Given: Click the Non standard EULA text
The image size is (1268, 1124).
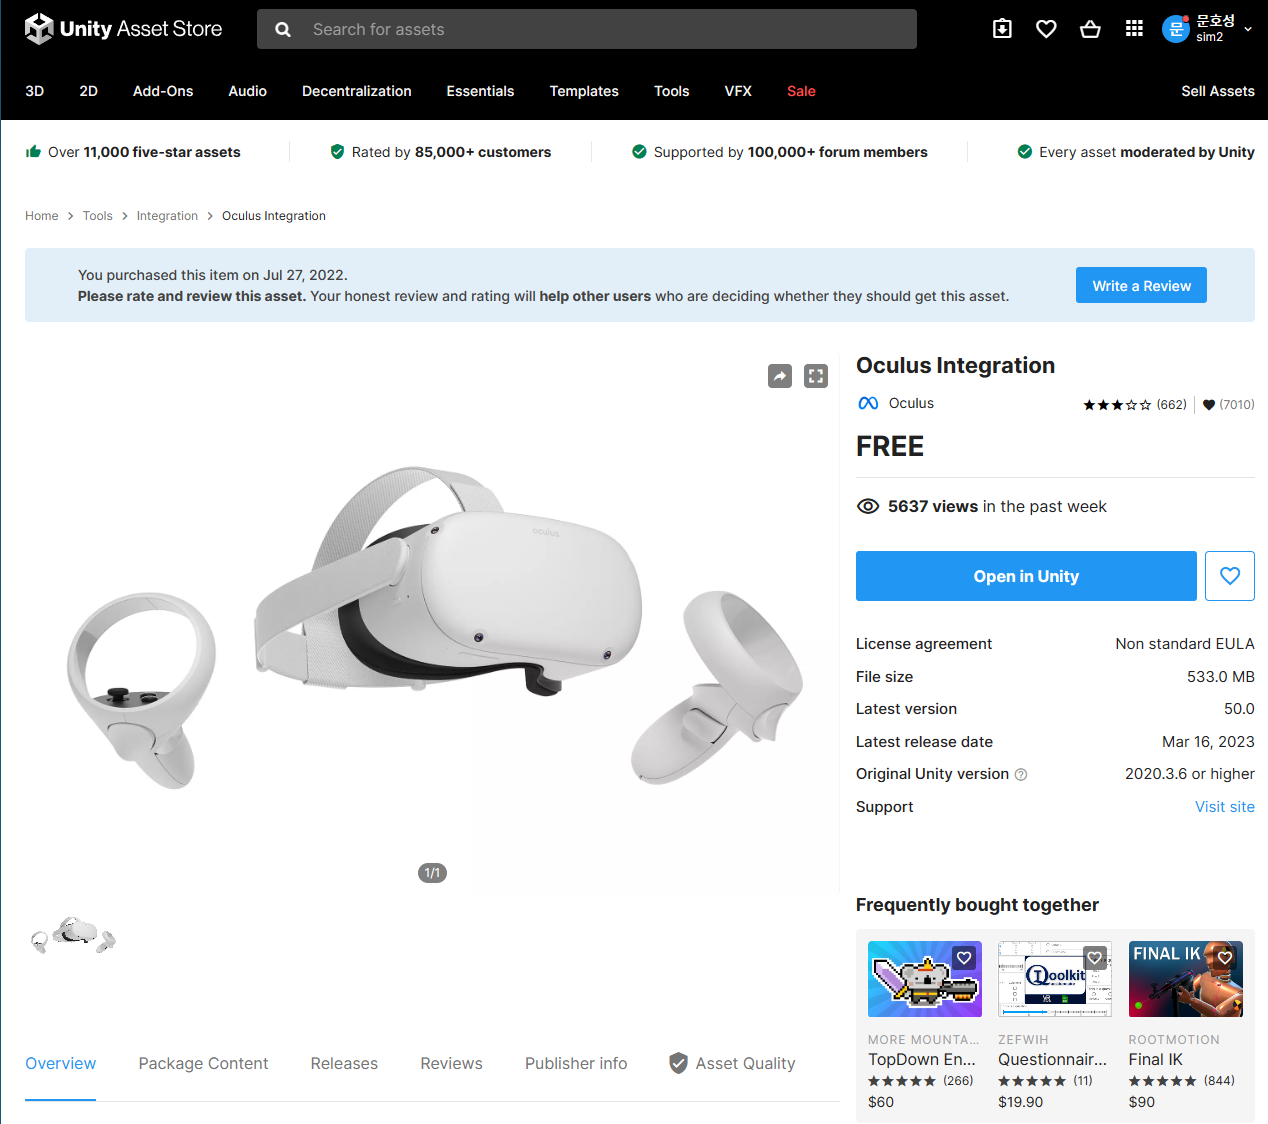Looking at the screenshot, I should click(x=1185, y=644).
